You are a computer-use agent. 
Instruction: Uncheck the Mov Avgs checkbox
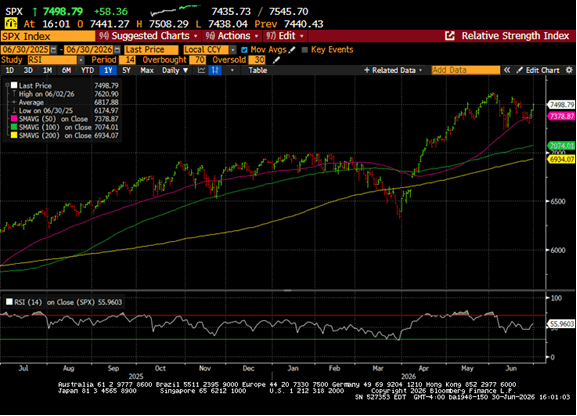(244, 50)
